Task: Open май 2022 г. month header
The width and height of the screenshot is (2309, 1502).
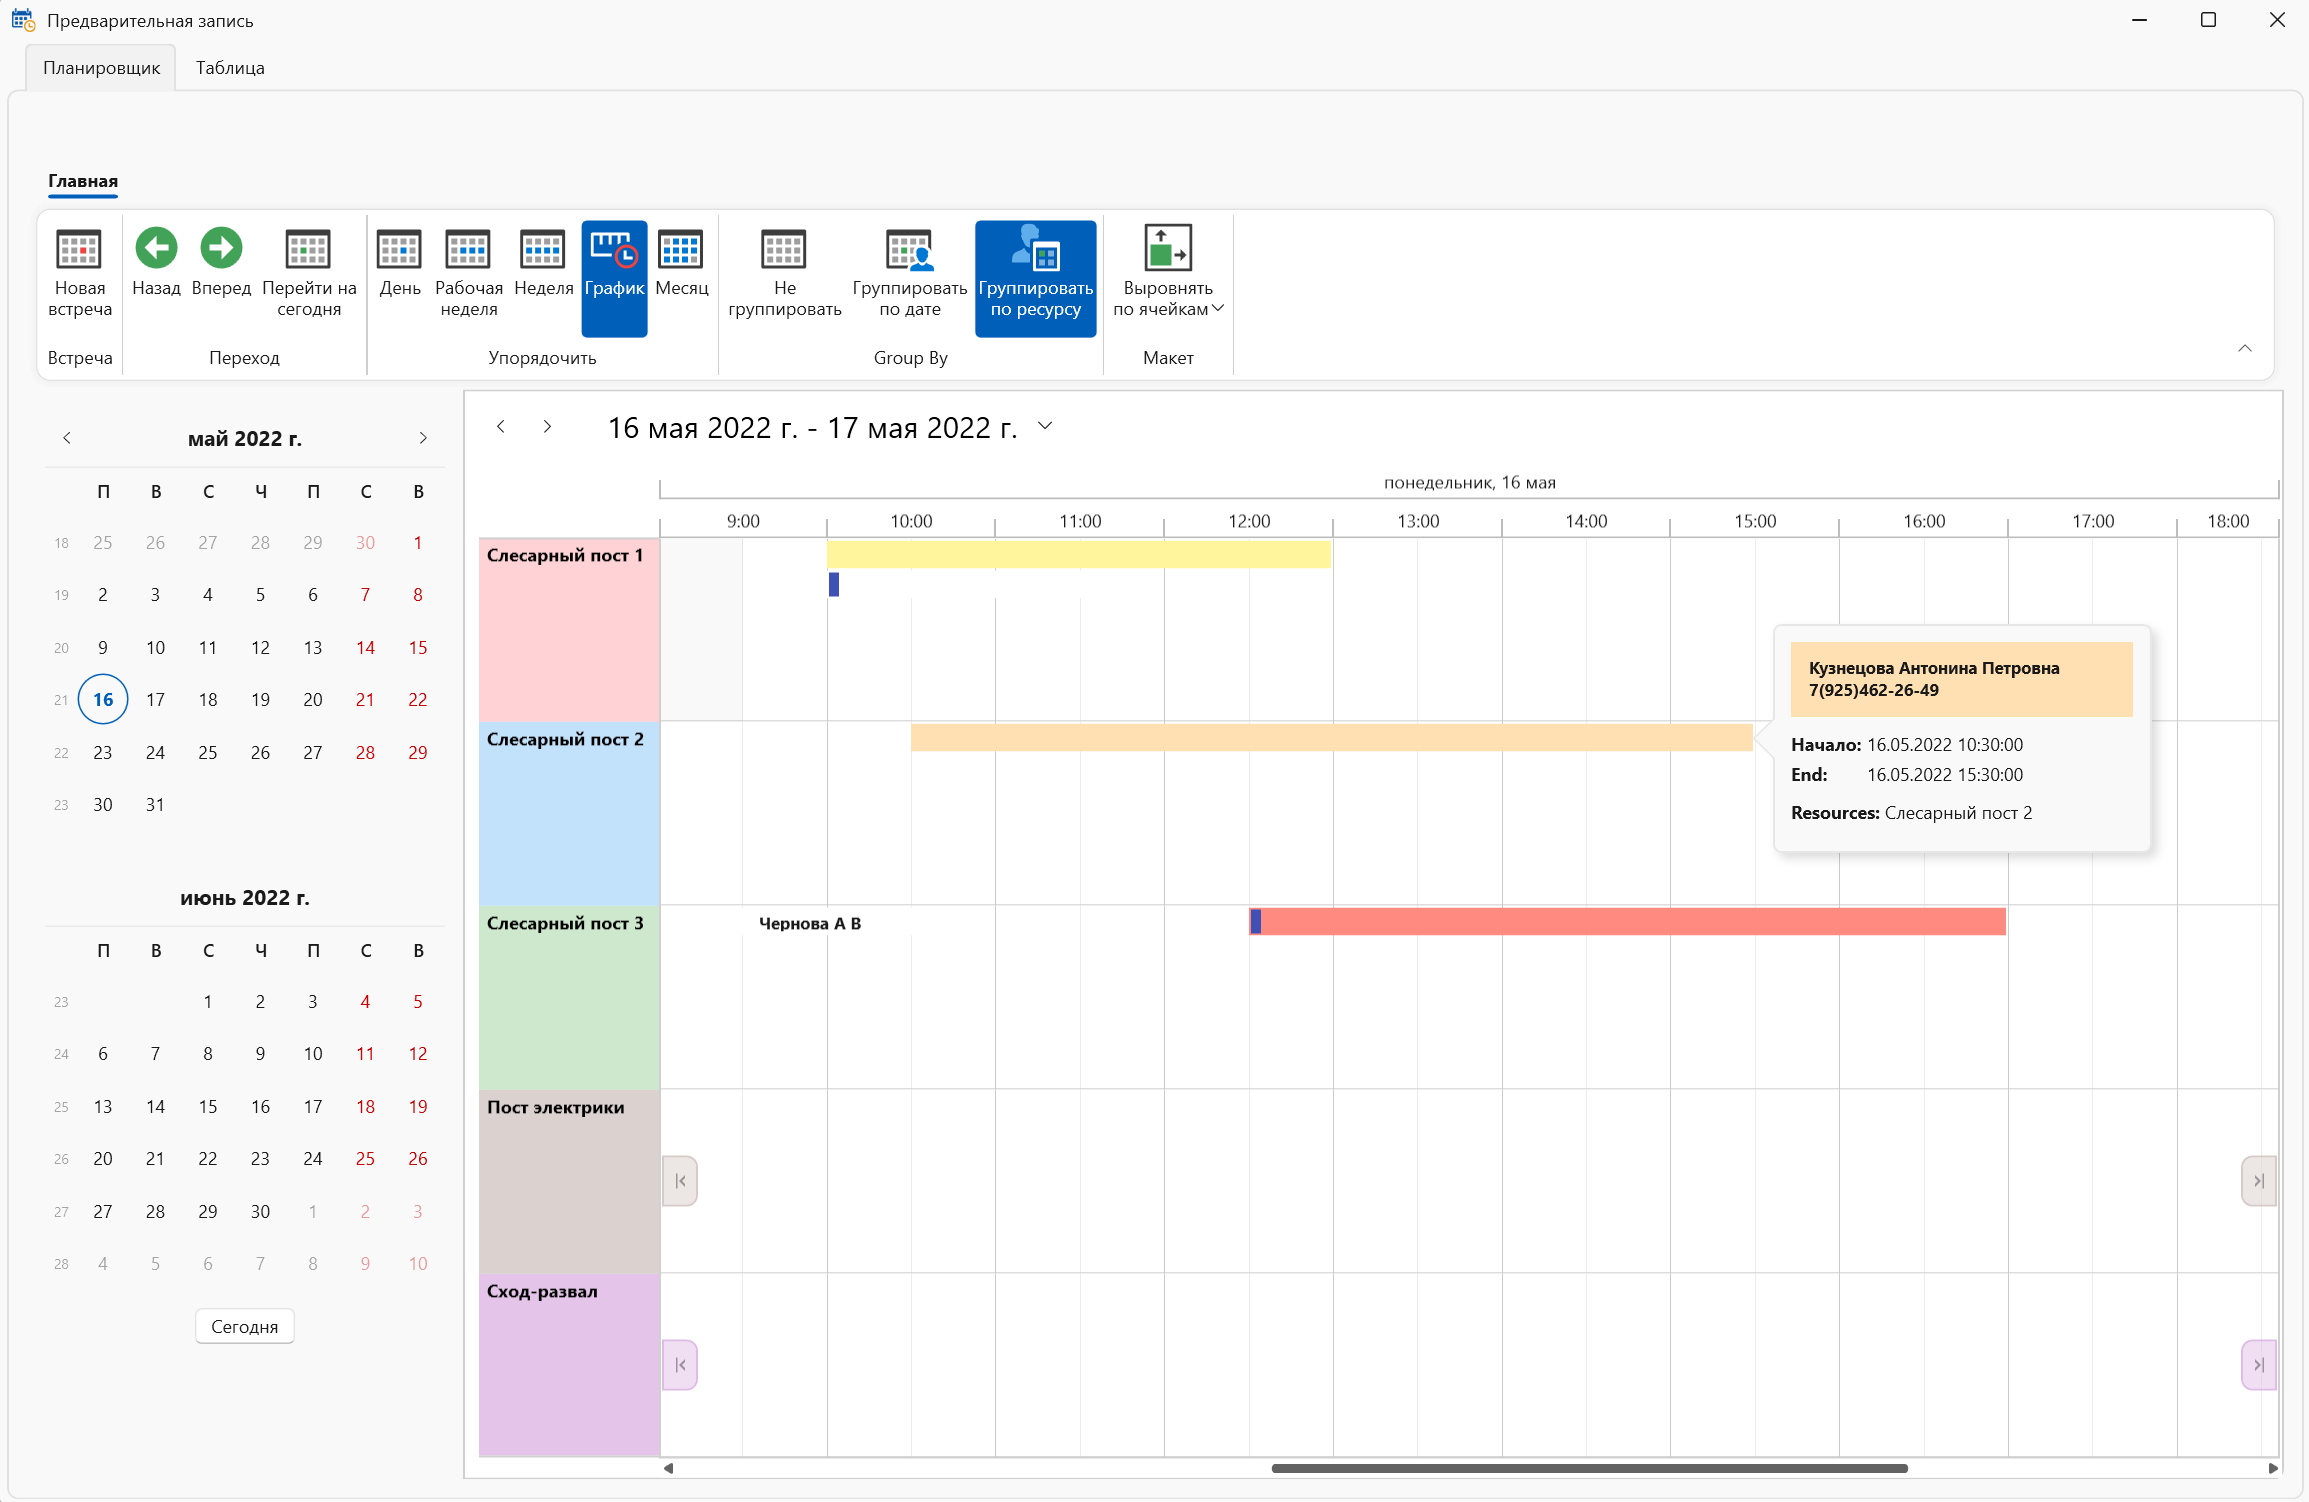Action: click(x=245, y=439)
